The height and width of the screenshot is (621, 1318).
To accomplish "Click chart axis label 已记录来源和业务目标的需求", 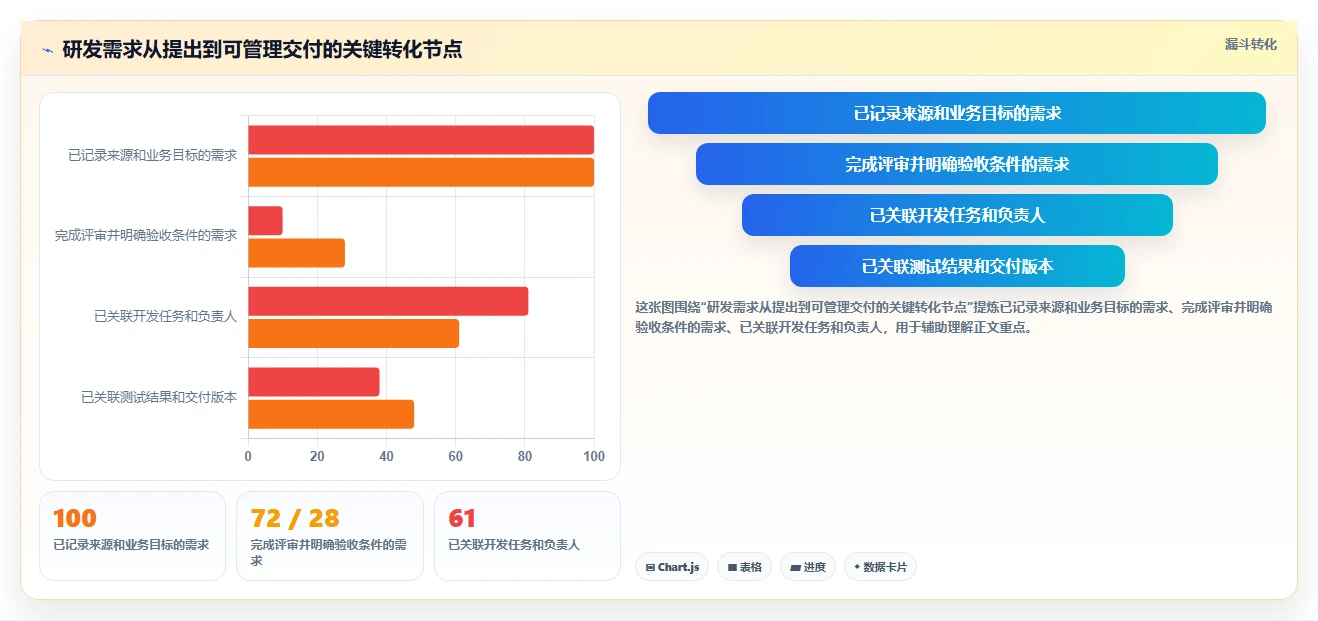I will pyautogui.click(x=153, y=156).
